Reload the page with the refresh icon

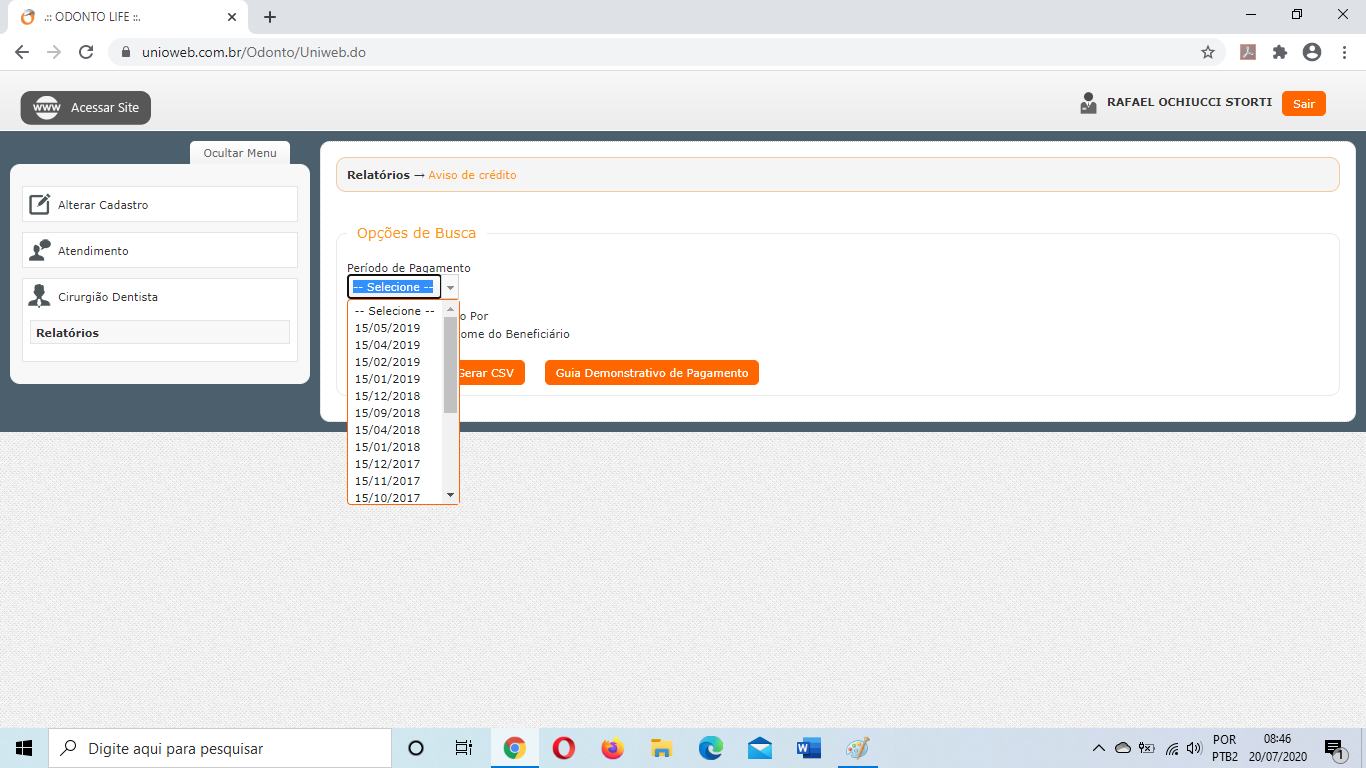[86, 52]
